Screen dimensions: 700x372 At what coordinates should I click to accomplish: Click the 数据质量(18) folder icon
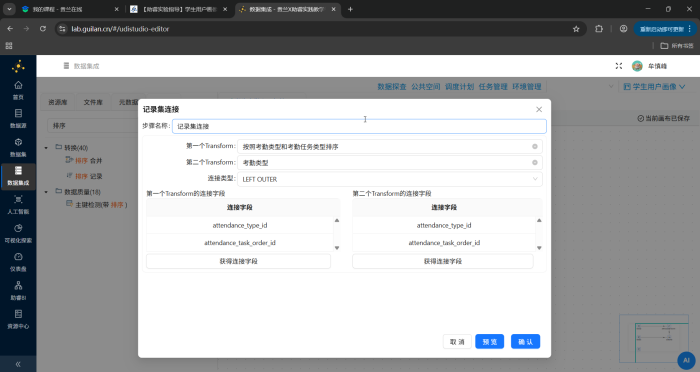tap(58, 191)
